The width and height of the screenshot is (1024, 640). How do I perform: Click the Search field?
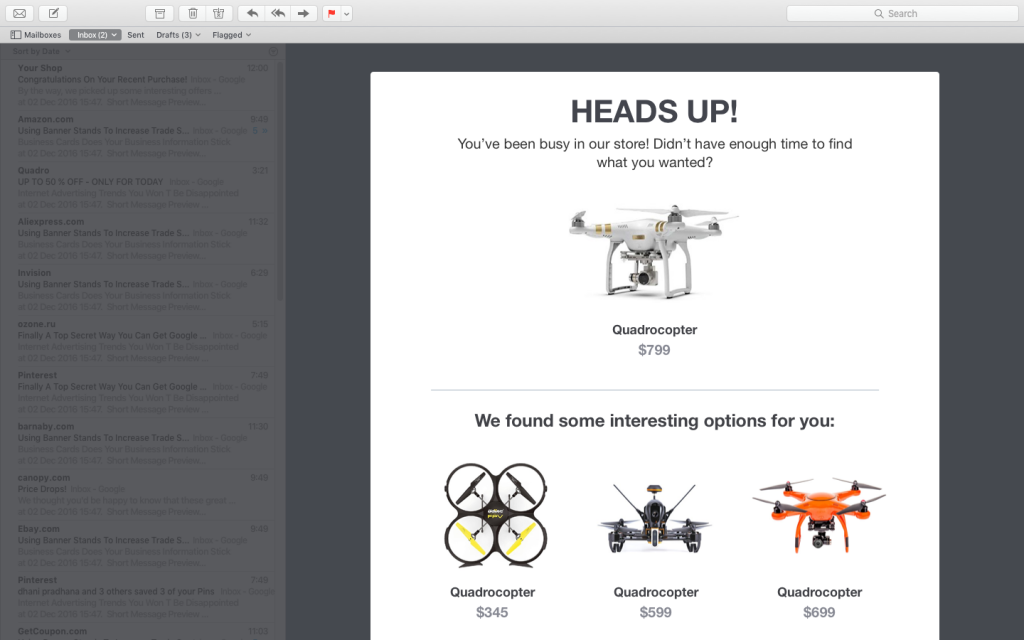tap(903, 13)
